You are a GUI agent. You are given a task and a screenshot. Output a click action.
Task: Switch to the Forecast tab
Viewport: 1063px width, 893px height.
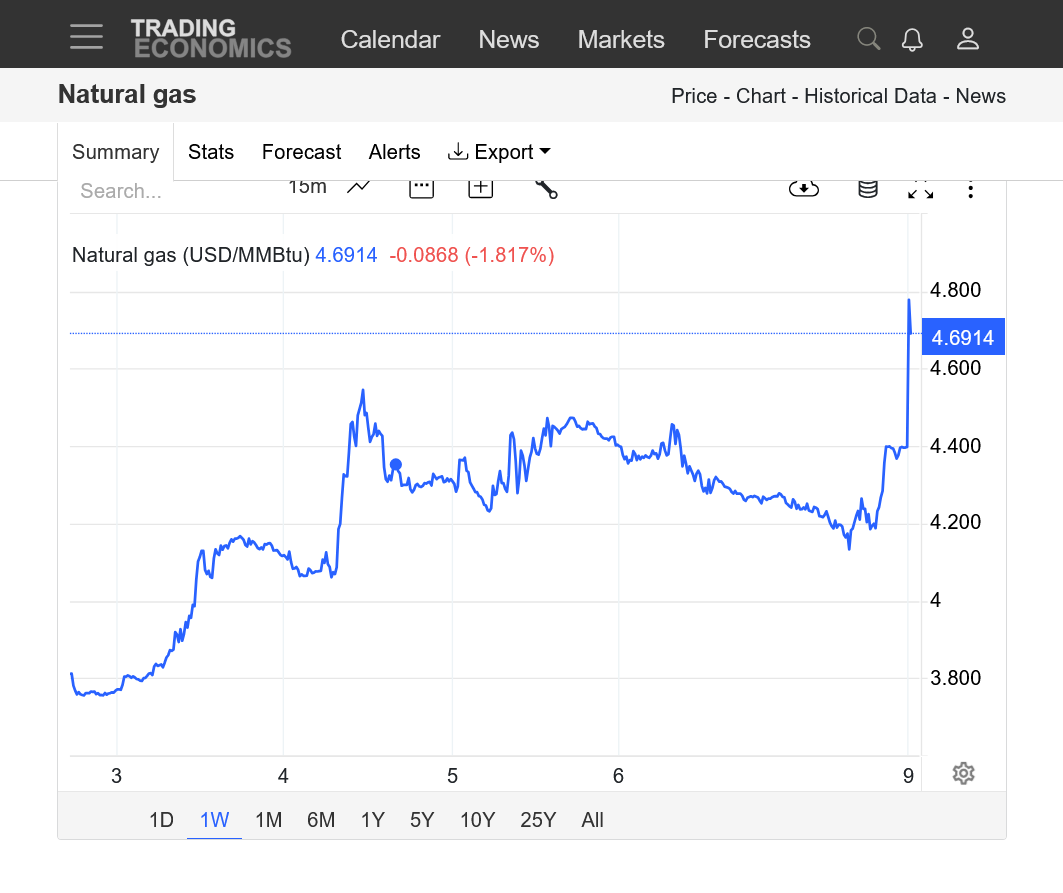(301, 152)
